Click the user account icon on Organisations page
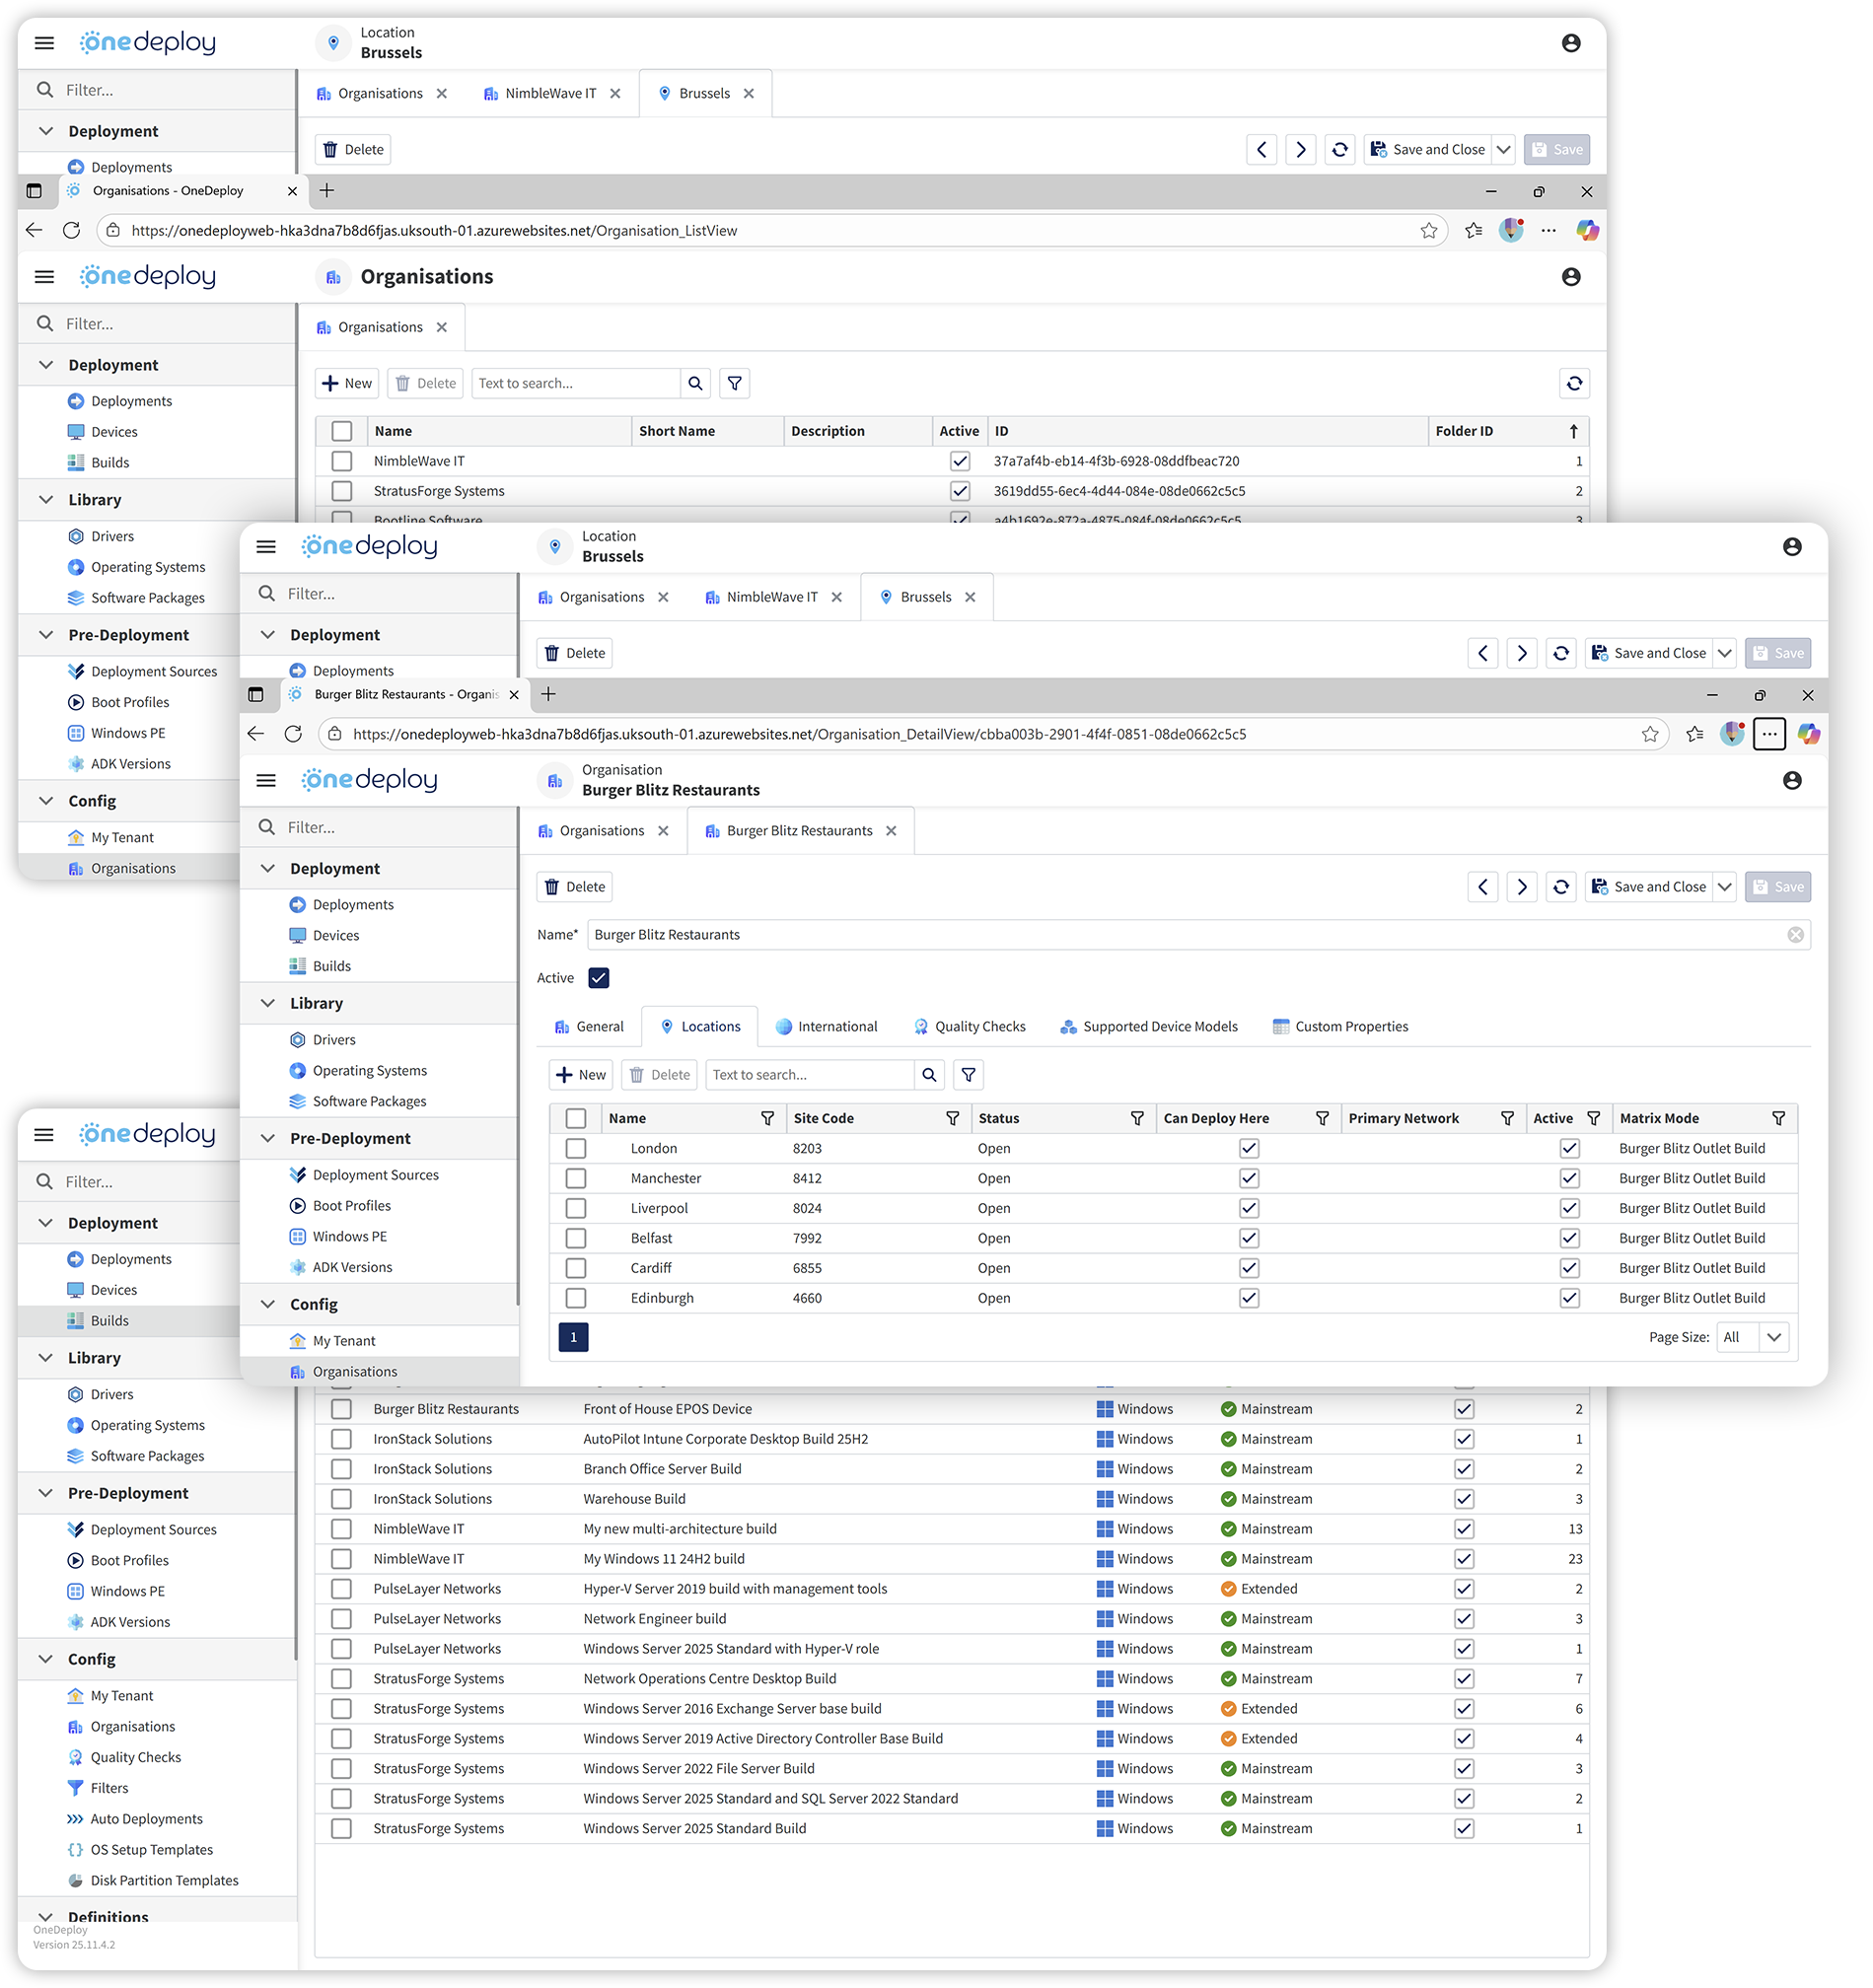The height and width of the screenshot is (1988, 1873). tap(1570, 277)
